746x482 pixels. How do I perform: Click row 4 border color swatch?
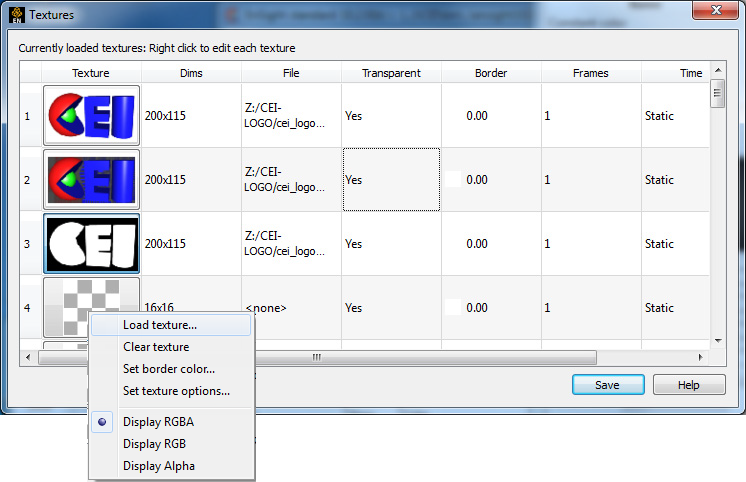click(x=452, y=307)
